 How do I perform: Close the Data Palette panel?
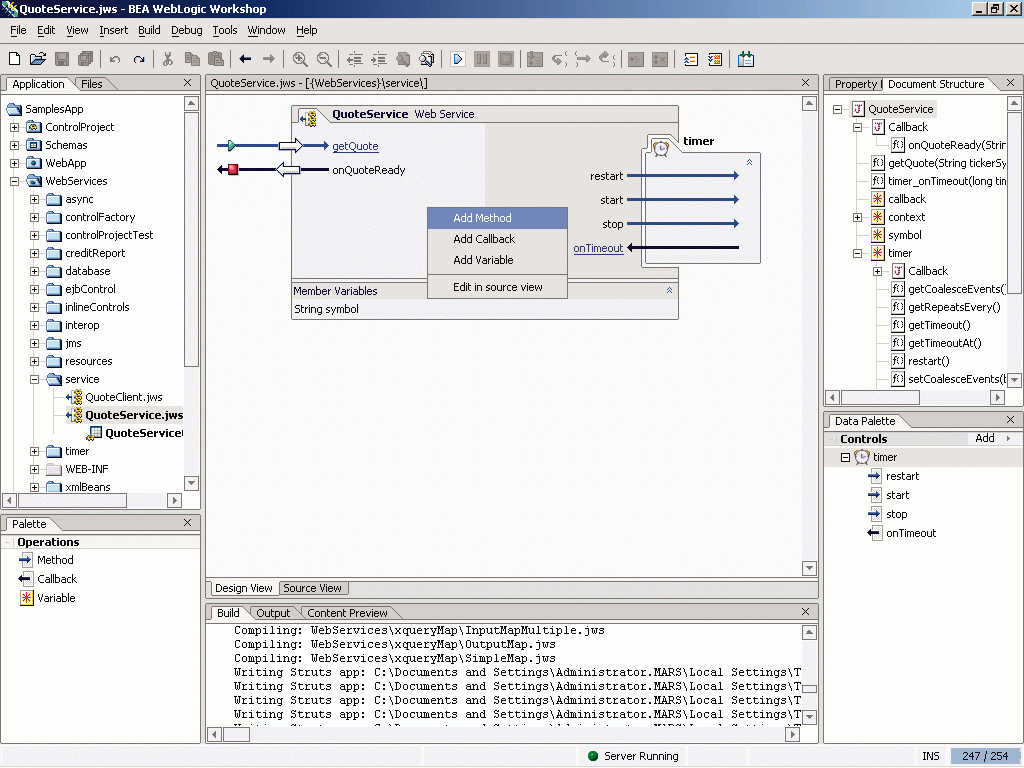pyautogui.click(x=1010, y=420)
